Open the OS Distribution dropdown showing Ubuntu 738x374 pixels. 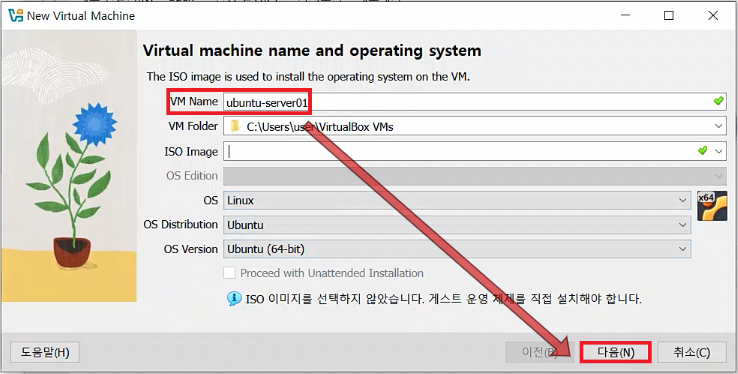(x=457, y=225)
